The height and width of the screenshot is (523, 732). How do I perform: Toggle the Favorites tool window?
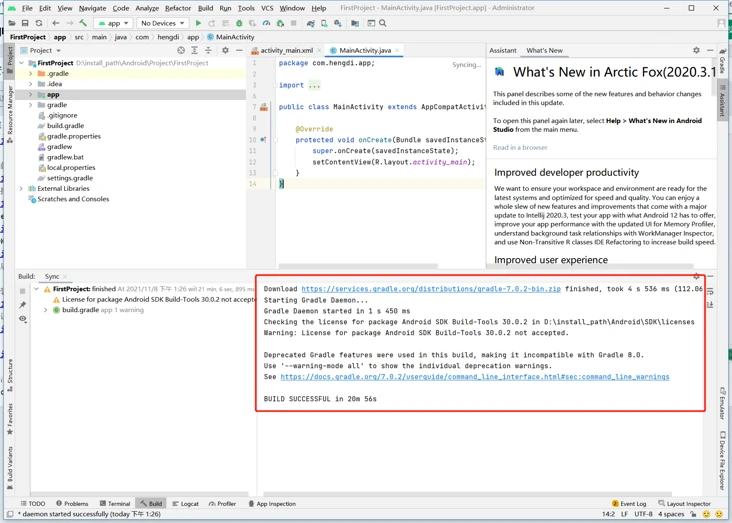click(x=10, y=419)
